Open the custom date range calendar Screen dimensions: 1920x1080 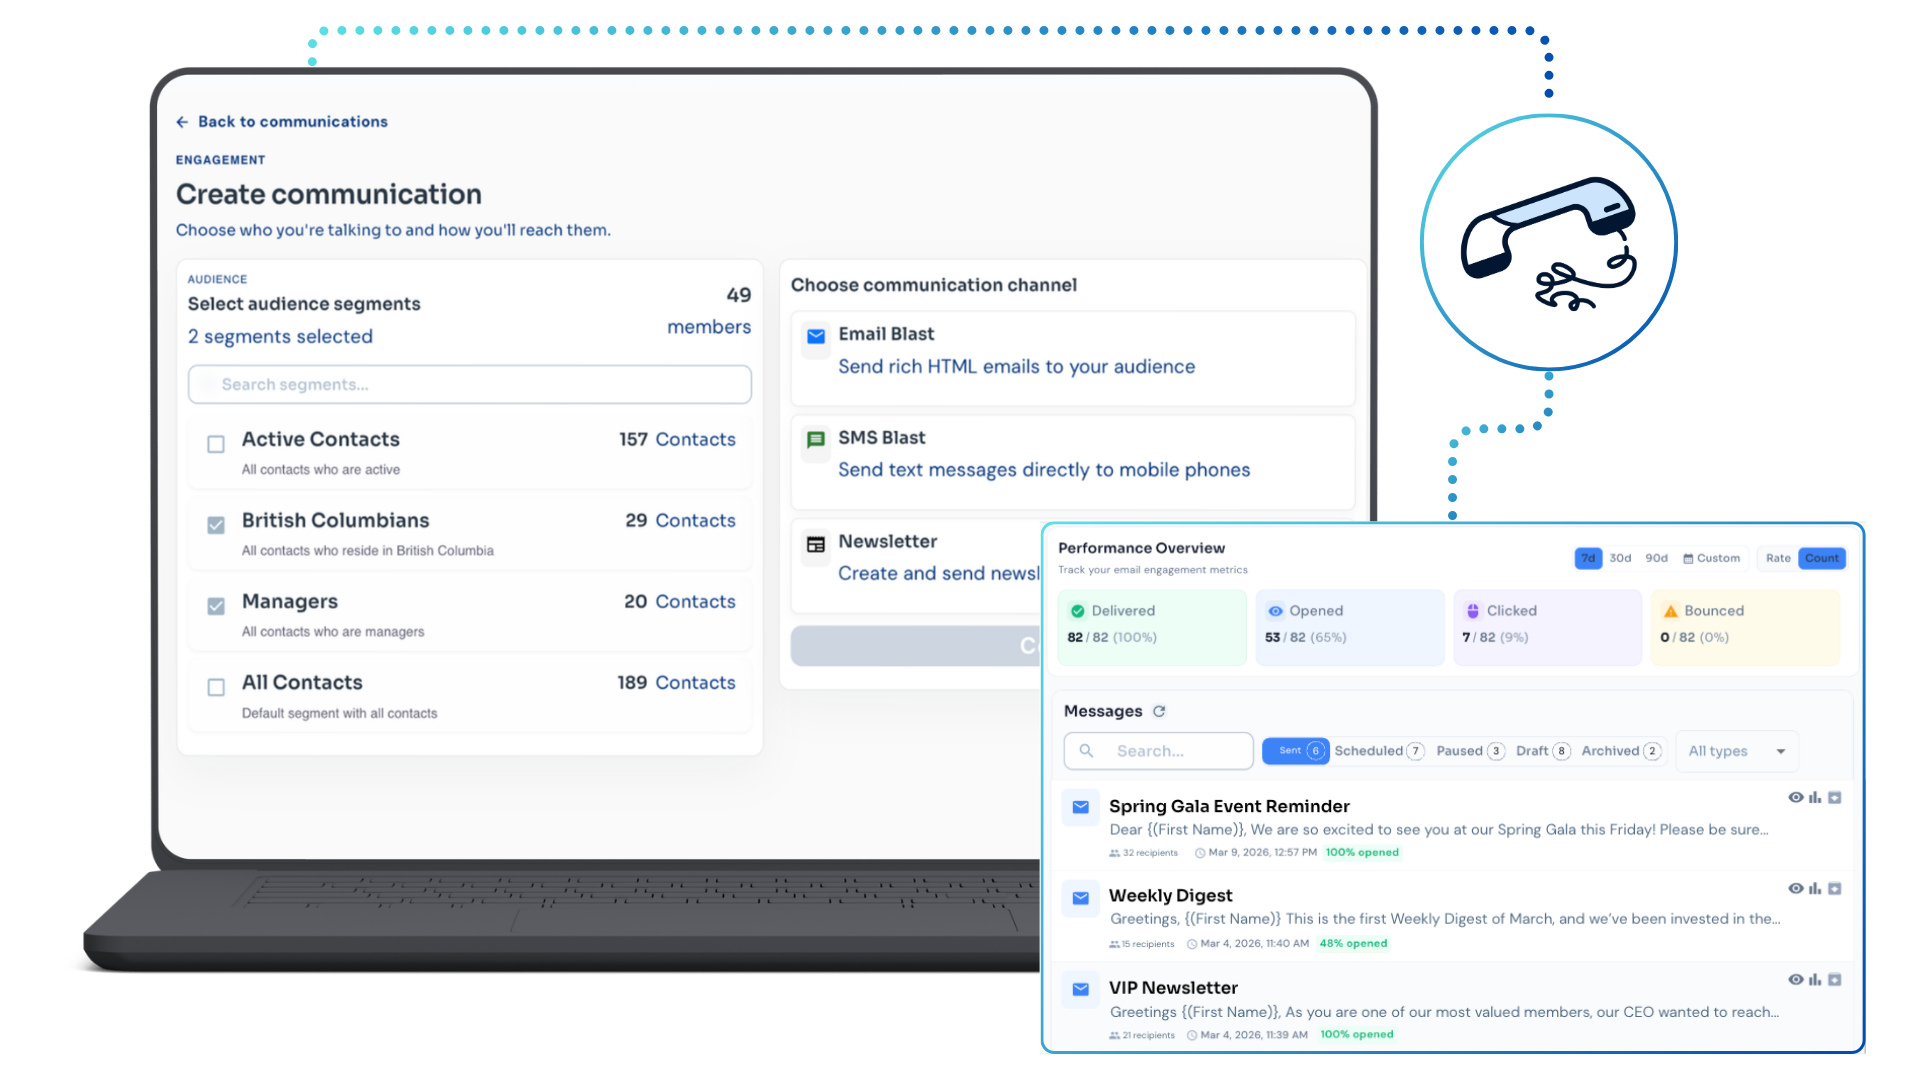point(1711,558)
